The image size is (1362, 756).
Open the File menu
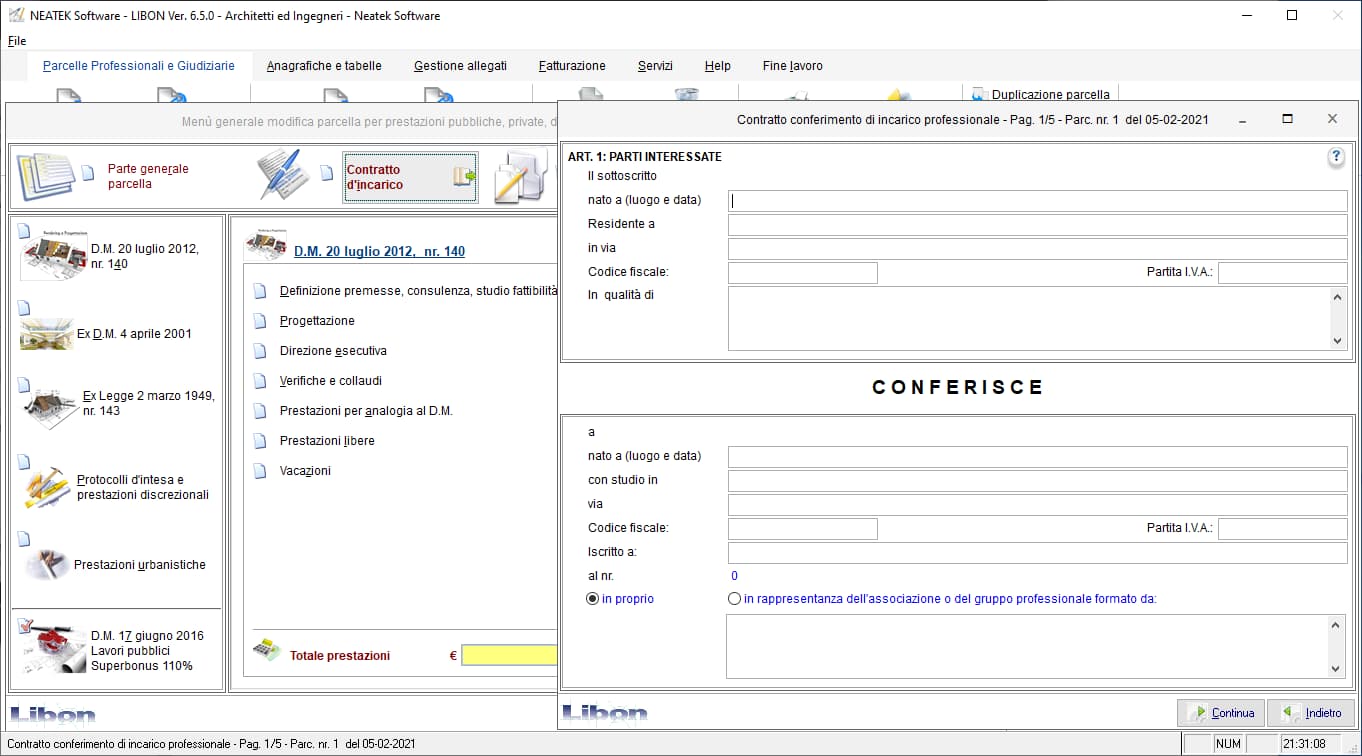17,41
